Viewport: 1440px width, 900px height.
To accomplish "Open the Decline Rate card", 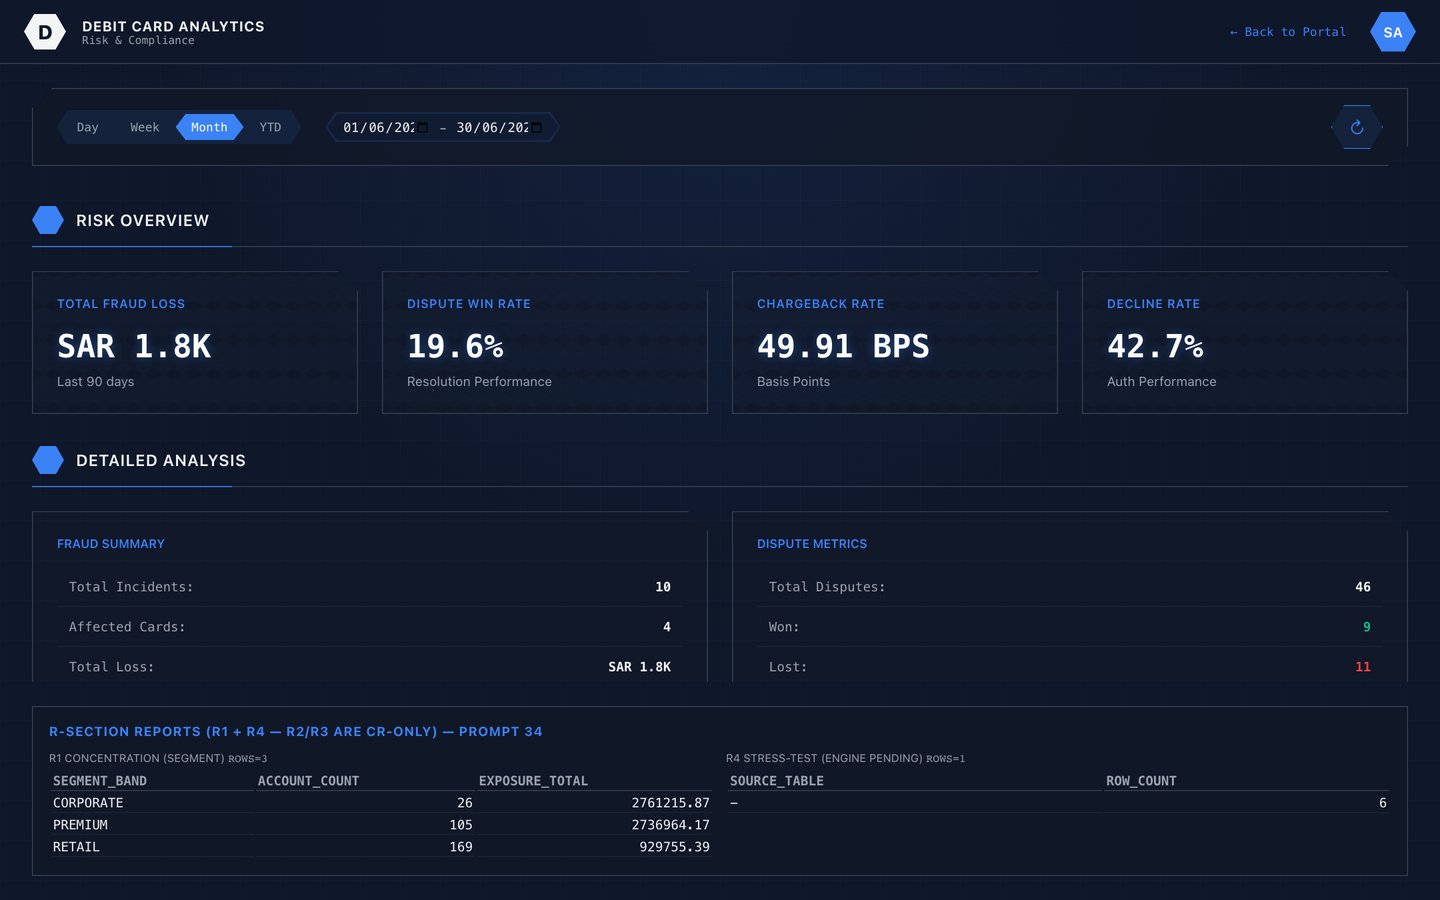I will tap(1245, 342).
